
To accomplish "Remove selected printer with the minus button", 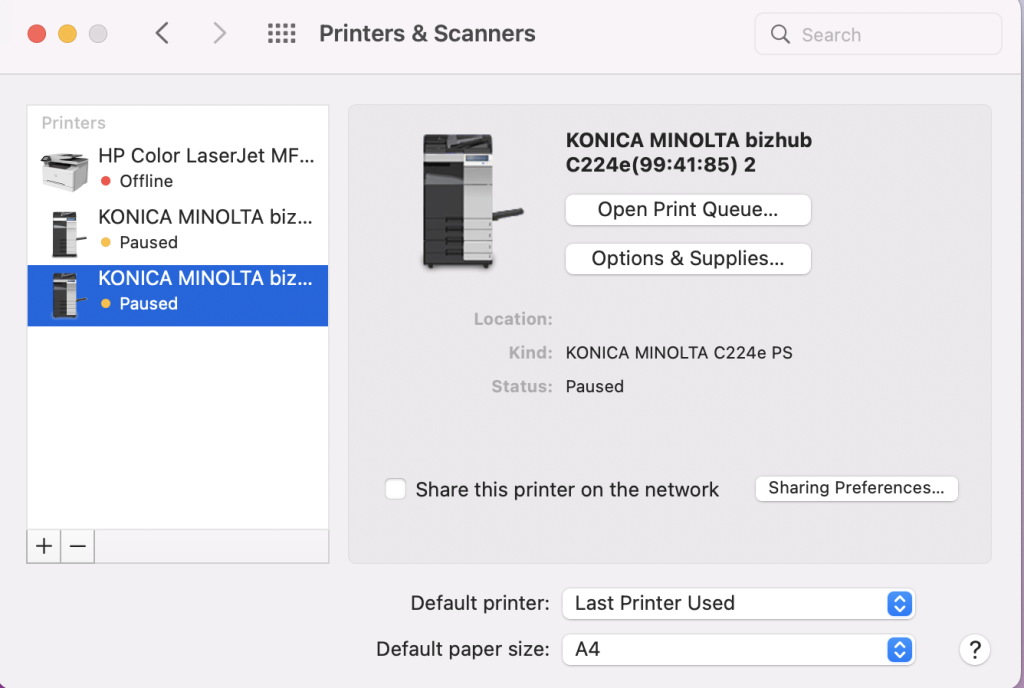I will pos(78,546).
